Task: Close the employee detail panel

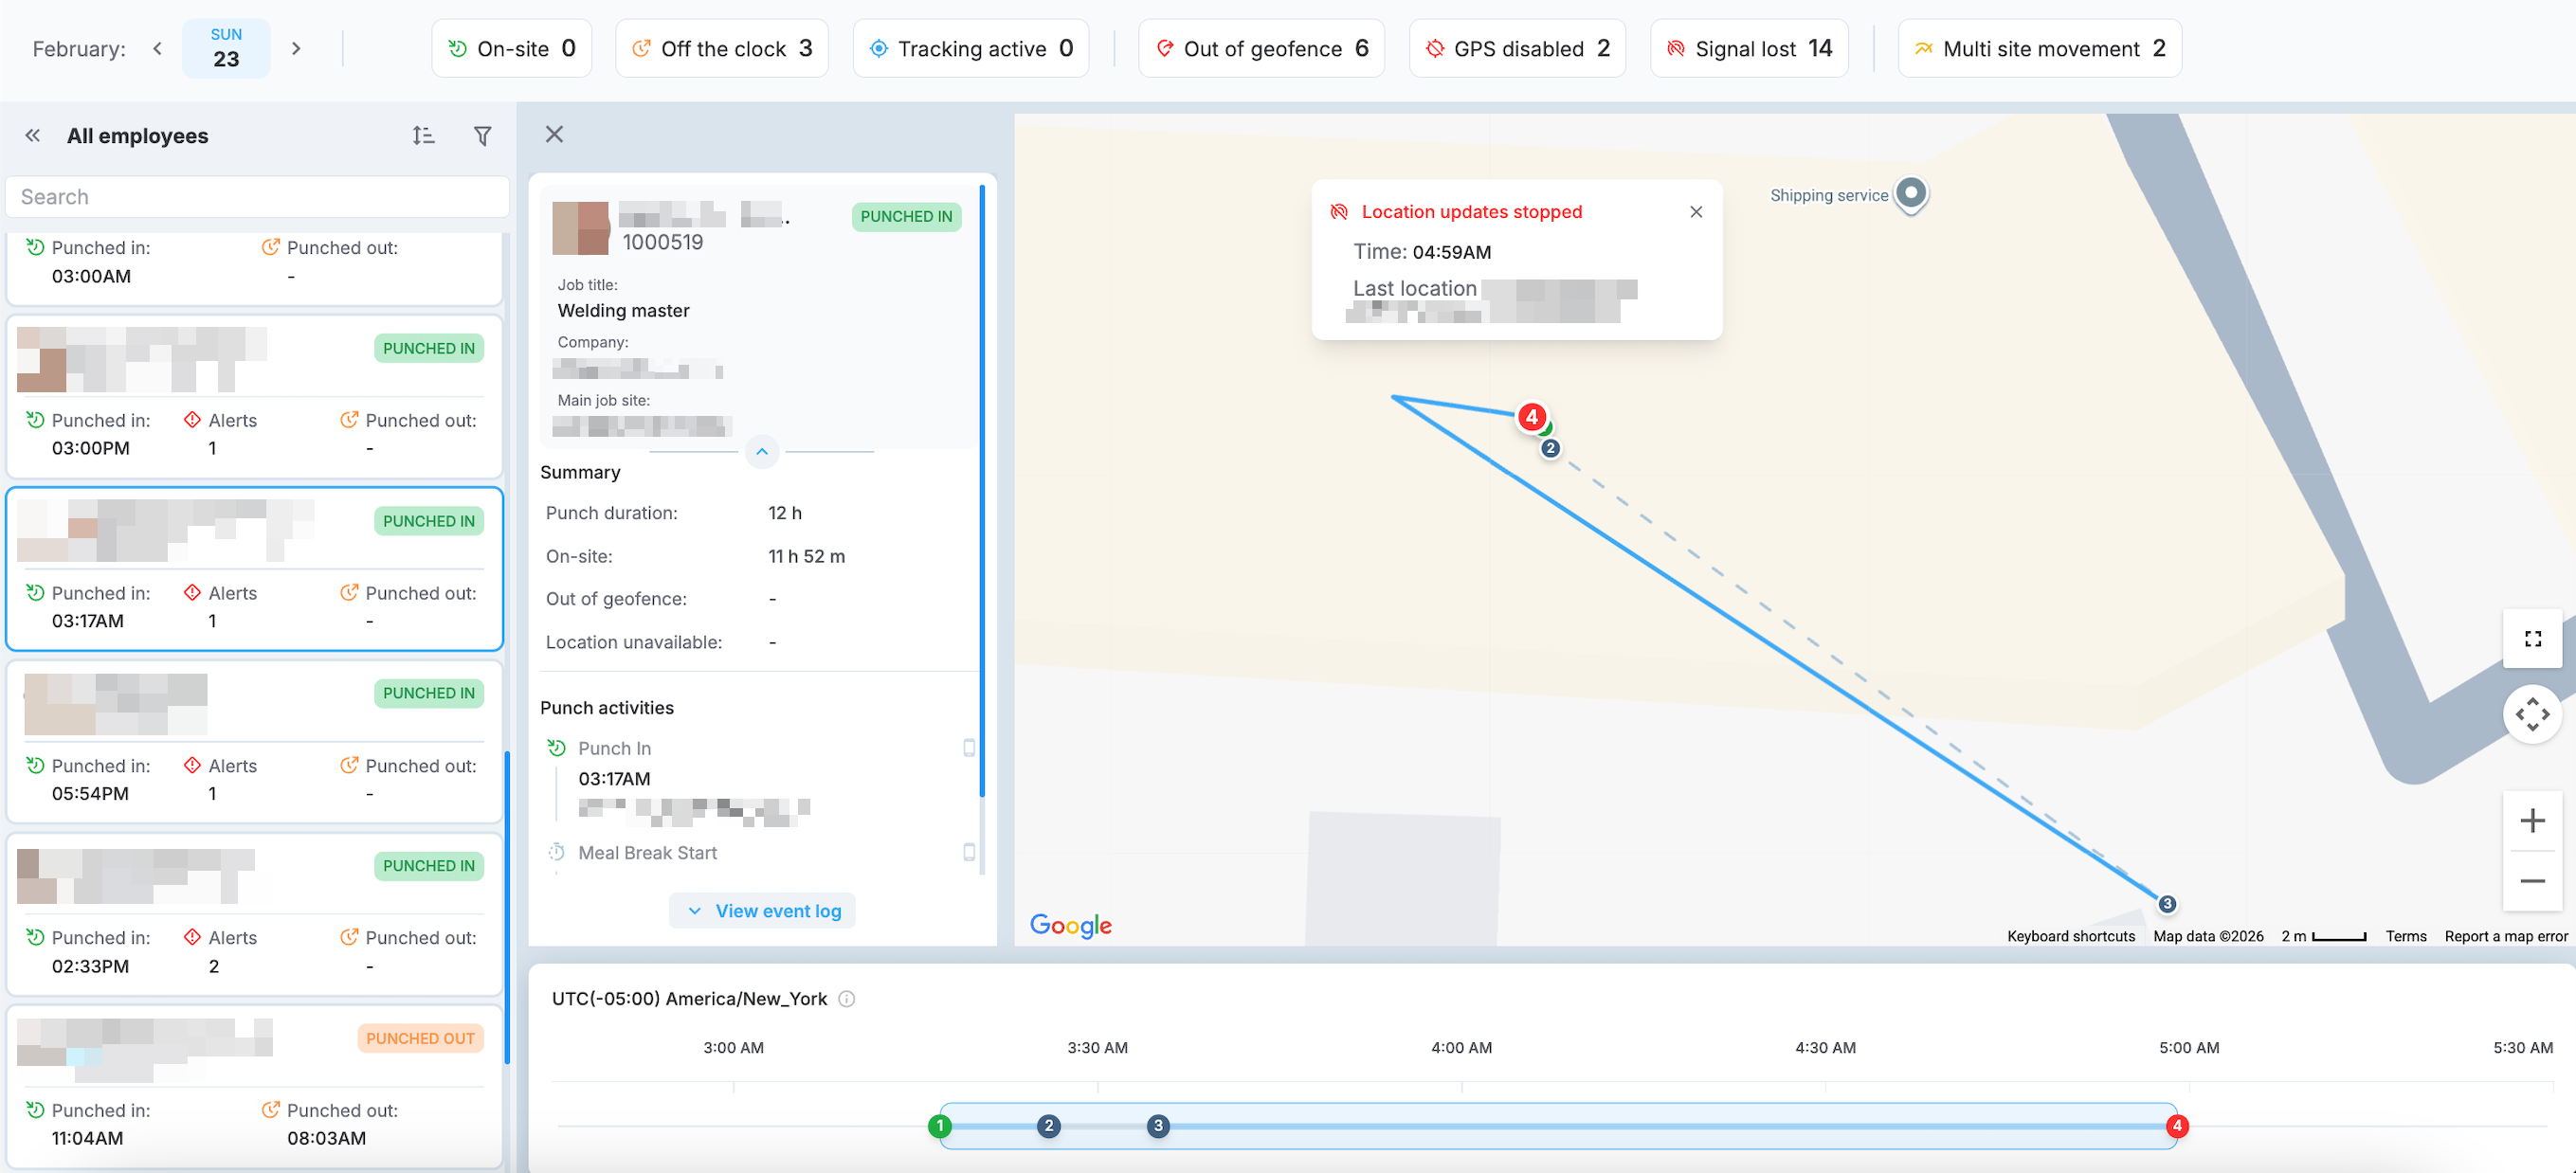Action: 554,134
